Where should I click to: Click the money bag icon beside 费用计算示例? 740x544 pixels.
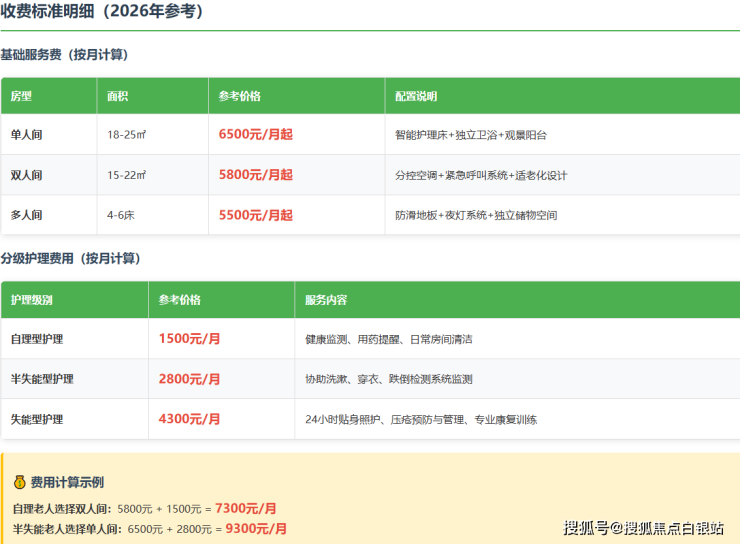(19, 482)
